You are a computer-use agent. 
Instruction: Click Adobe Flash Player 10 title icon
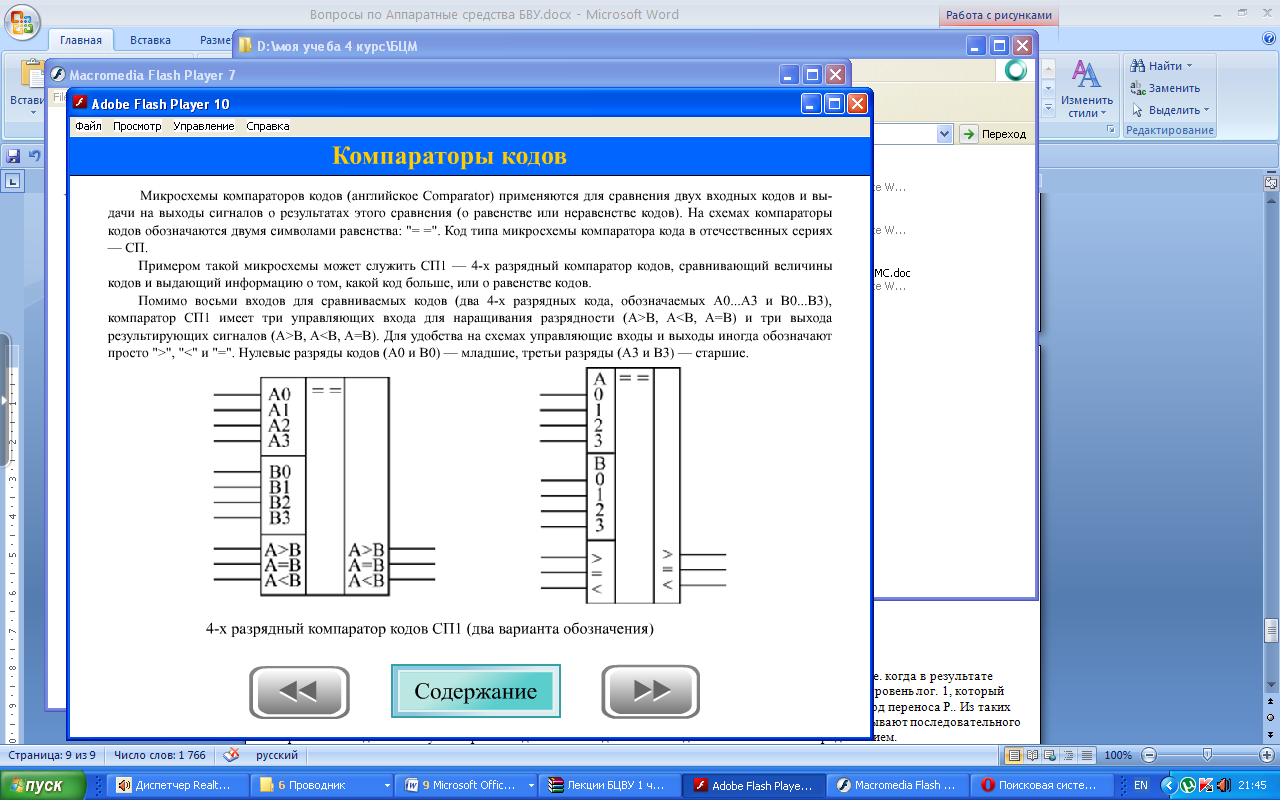(79, 103)
